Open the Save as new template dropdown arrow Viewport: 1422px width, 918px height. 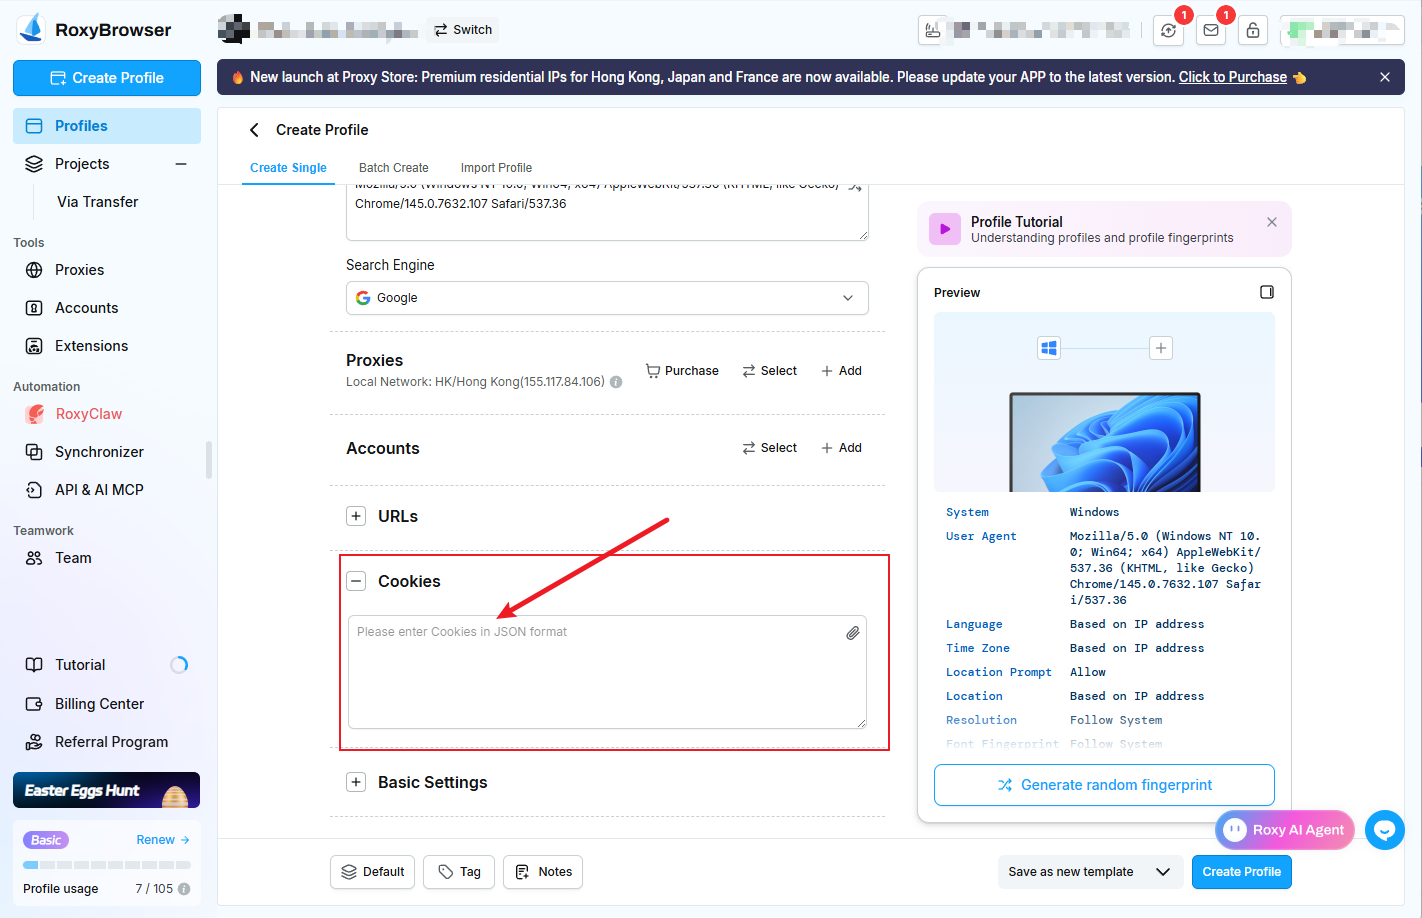point(1163,872)
